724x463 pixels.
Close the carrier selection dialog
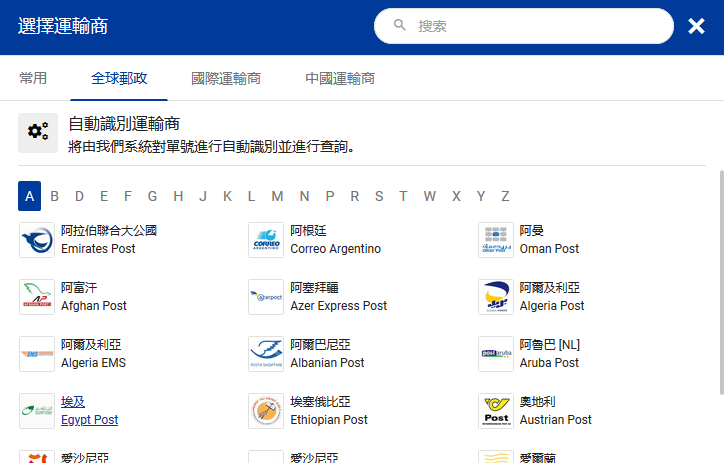(696, 26)
